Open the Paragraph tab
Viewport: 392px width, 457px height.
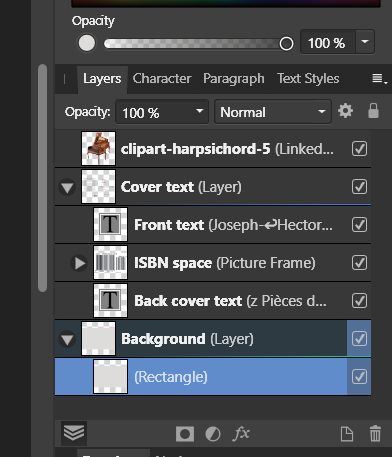coord(234,79)
